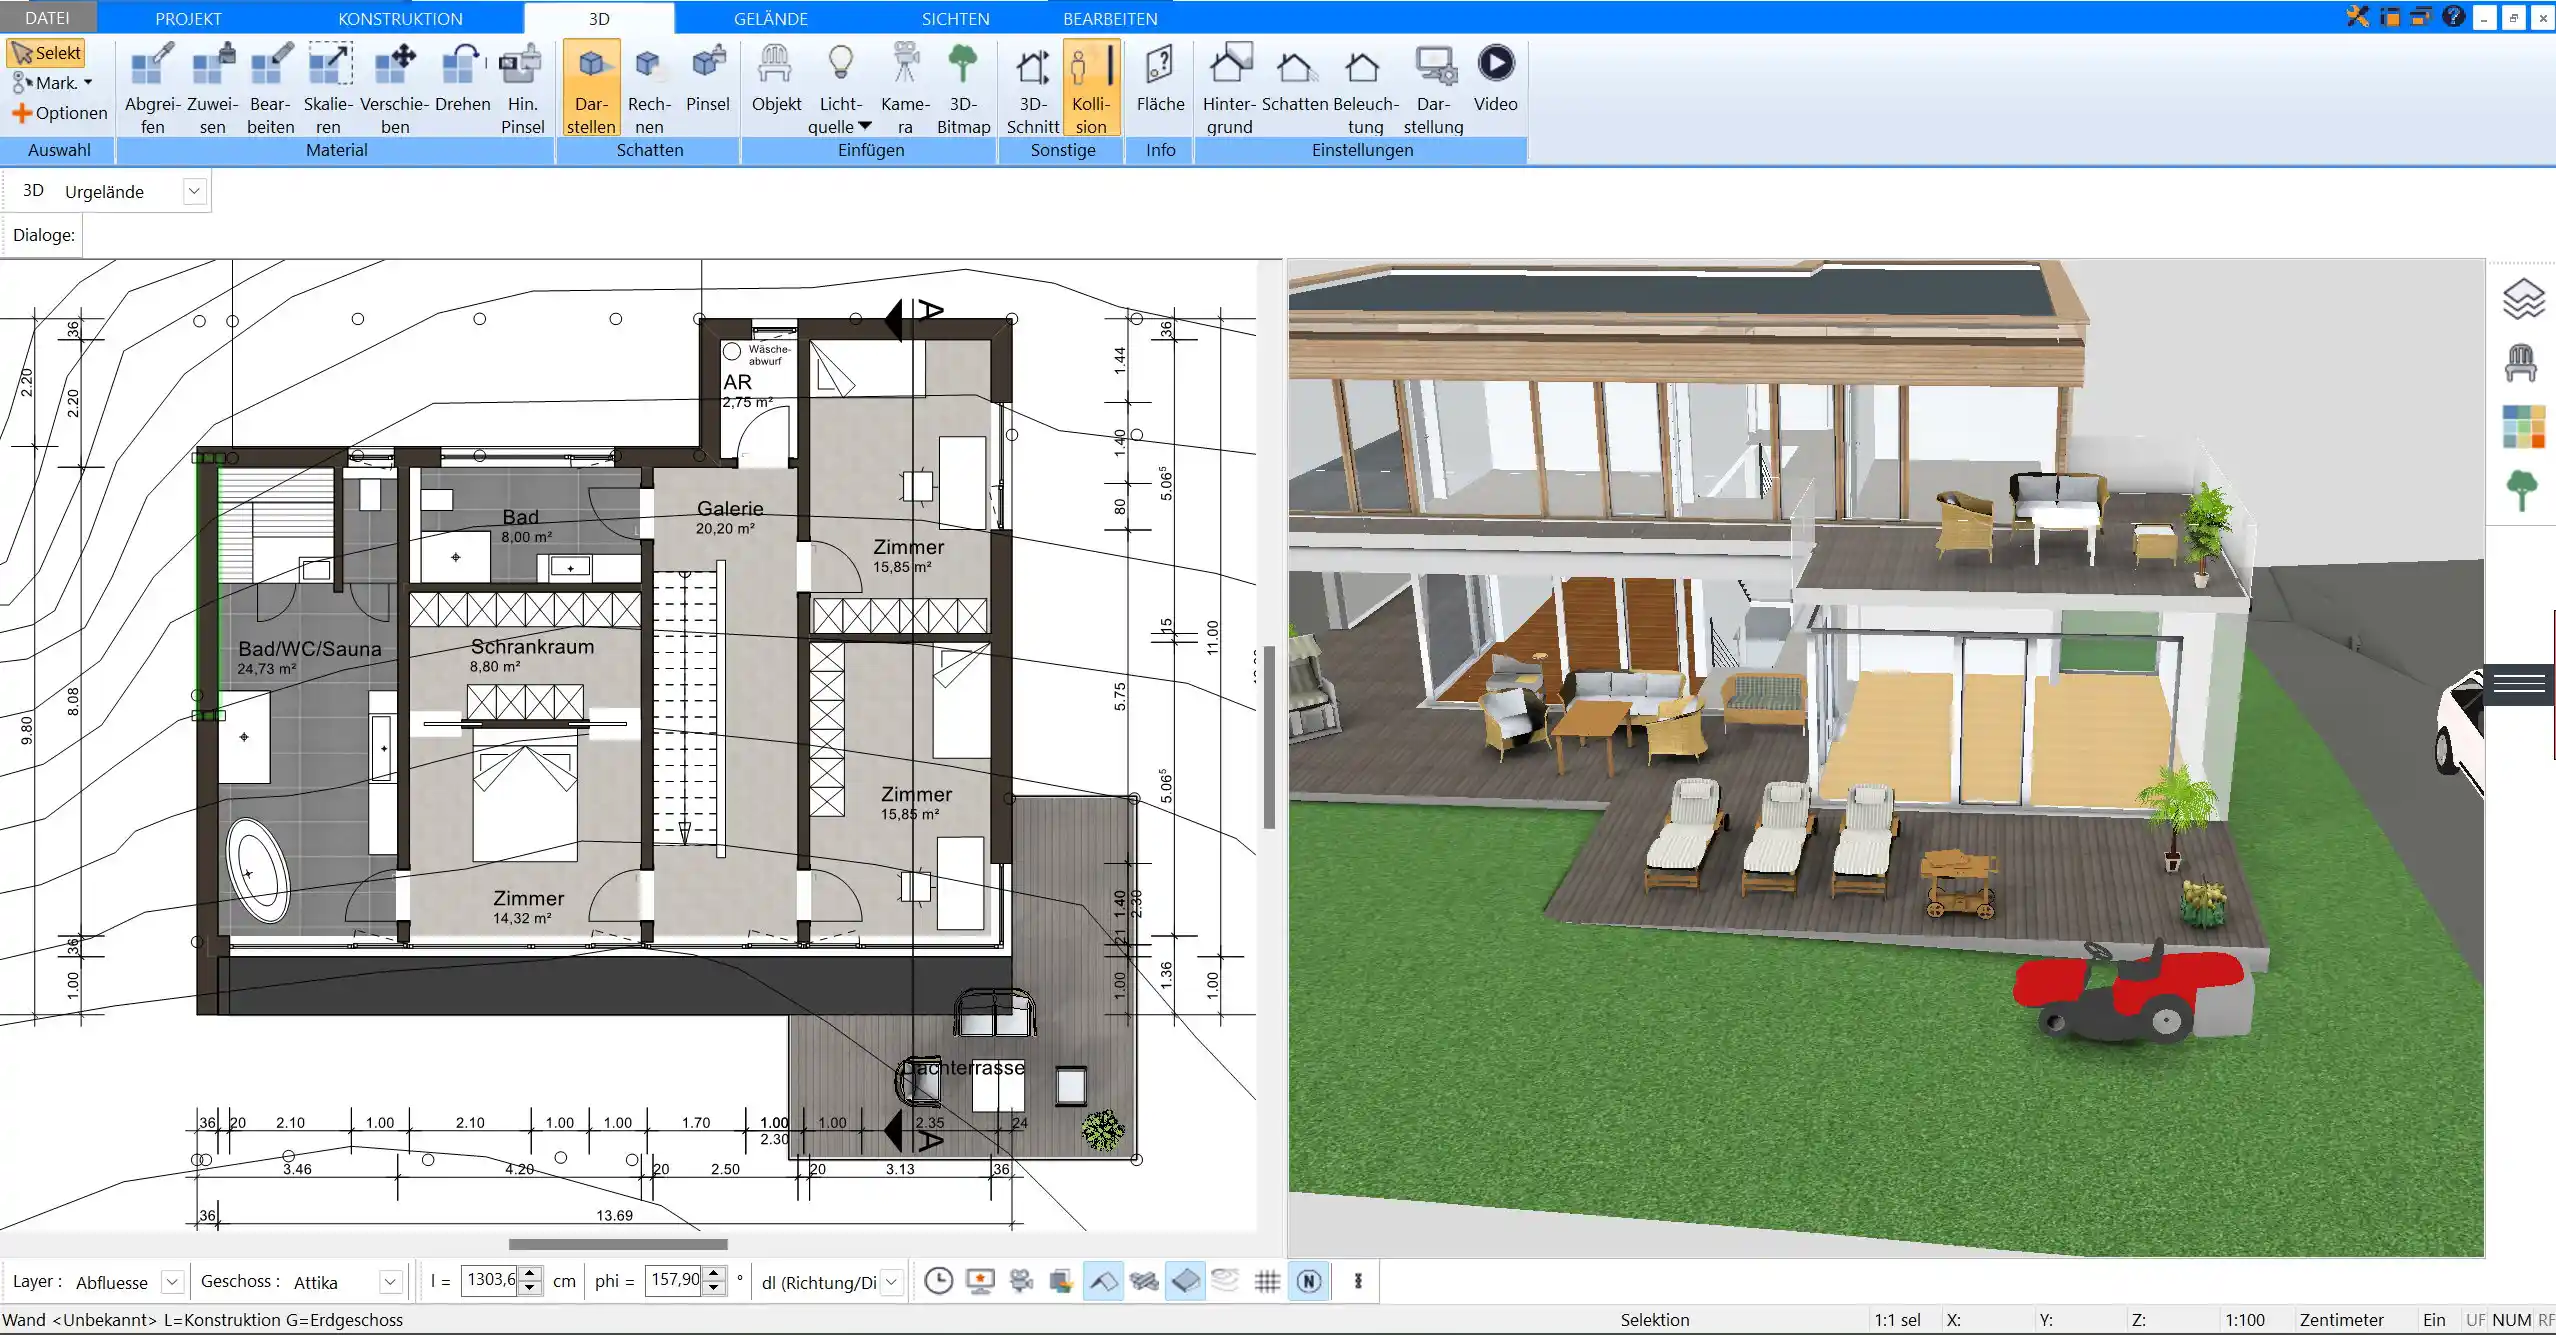Open Beleuchtung settings
The width and height of the screenshot is (2556, 1335).
coord(1365,88)
